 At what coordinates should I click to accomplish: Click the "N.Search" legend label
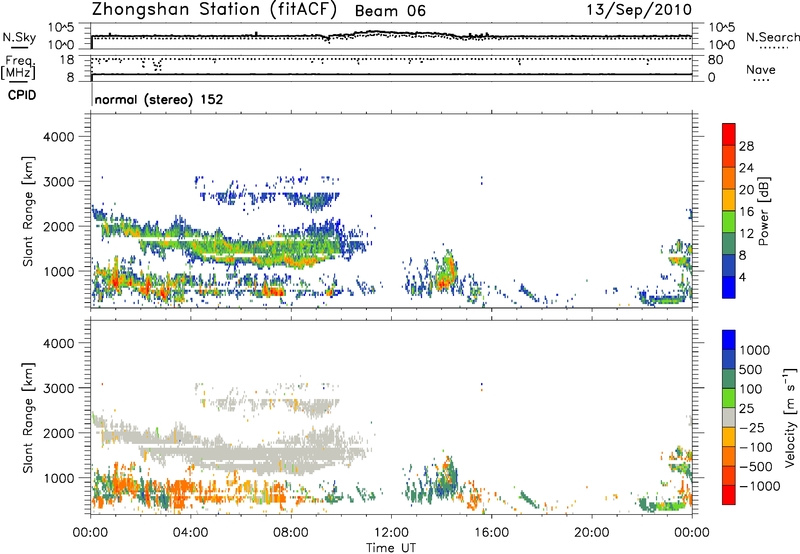772,37
